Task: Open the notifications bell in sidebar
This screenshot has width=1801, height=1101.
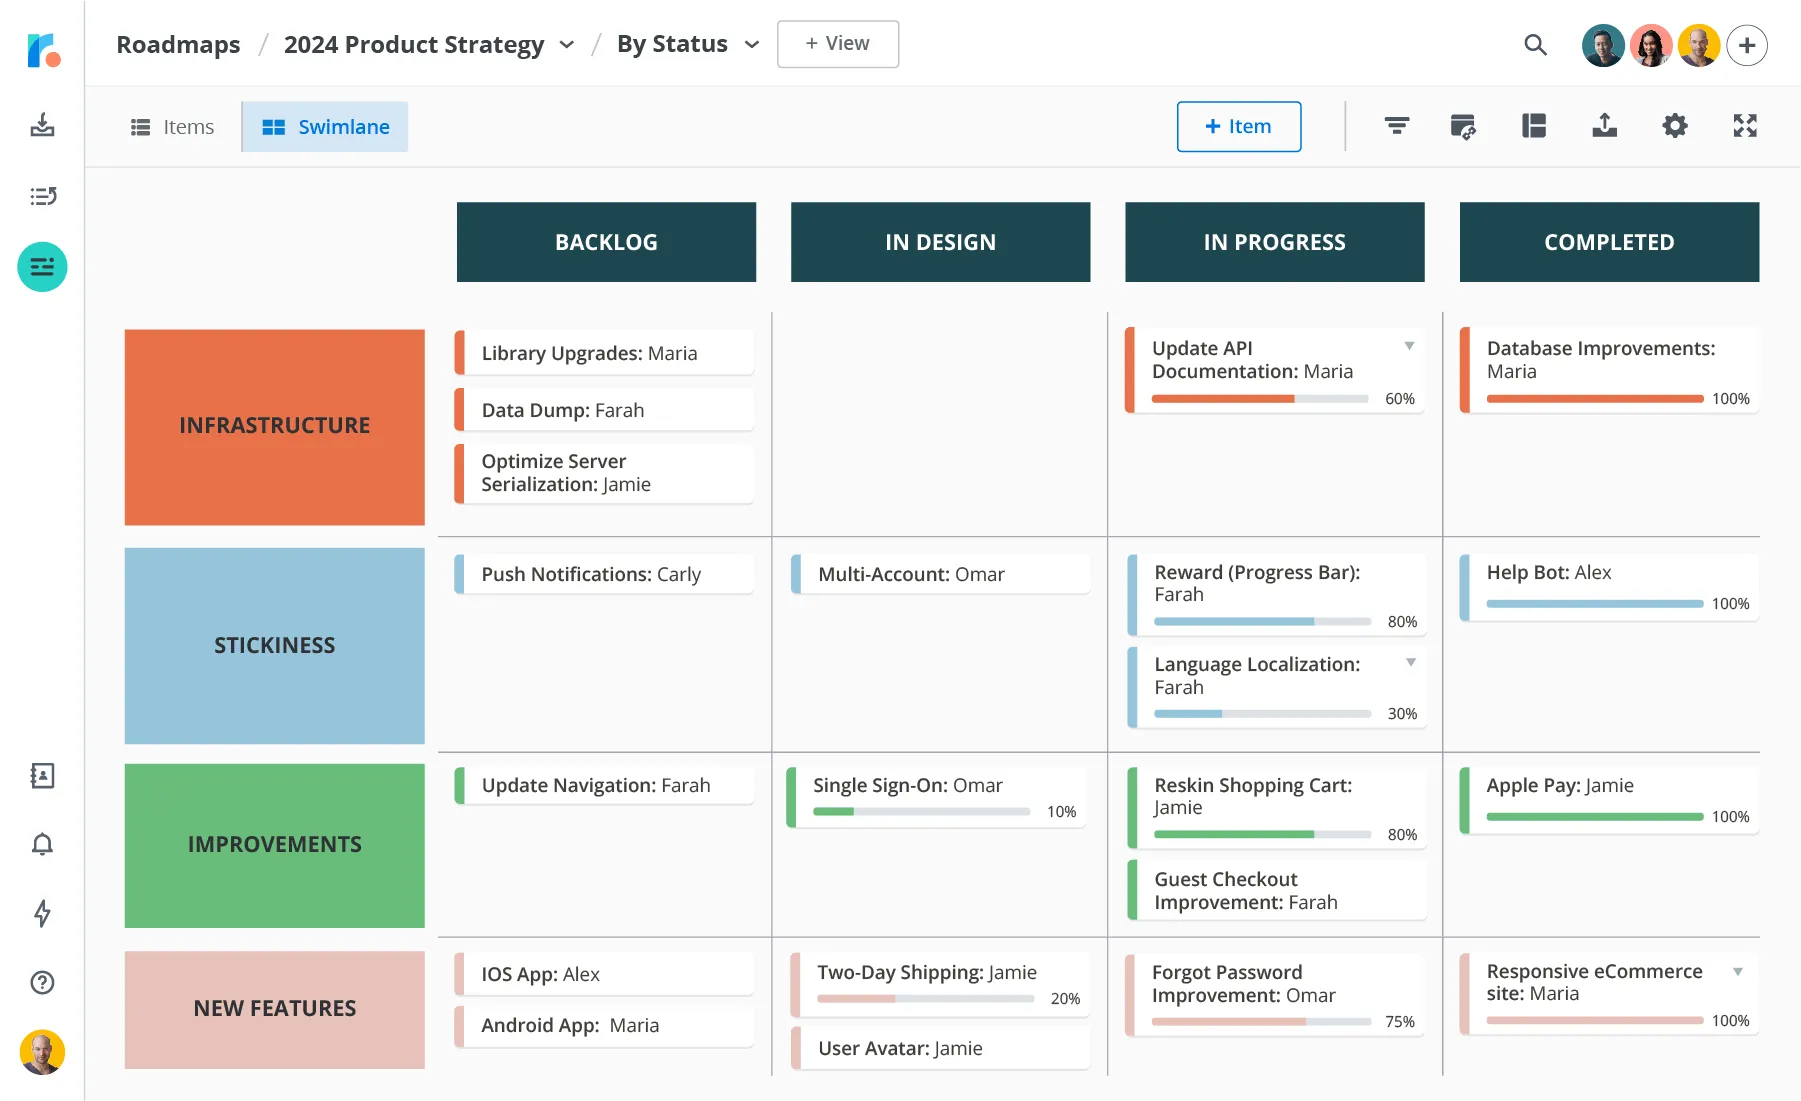Action: coord(42,845)
